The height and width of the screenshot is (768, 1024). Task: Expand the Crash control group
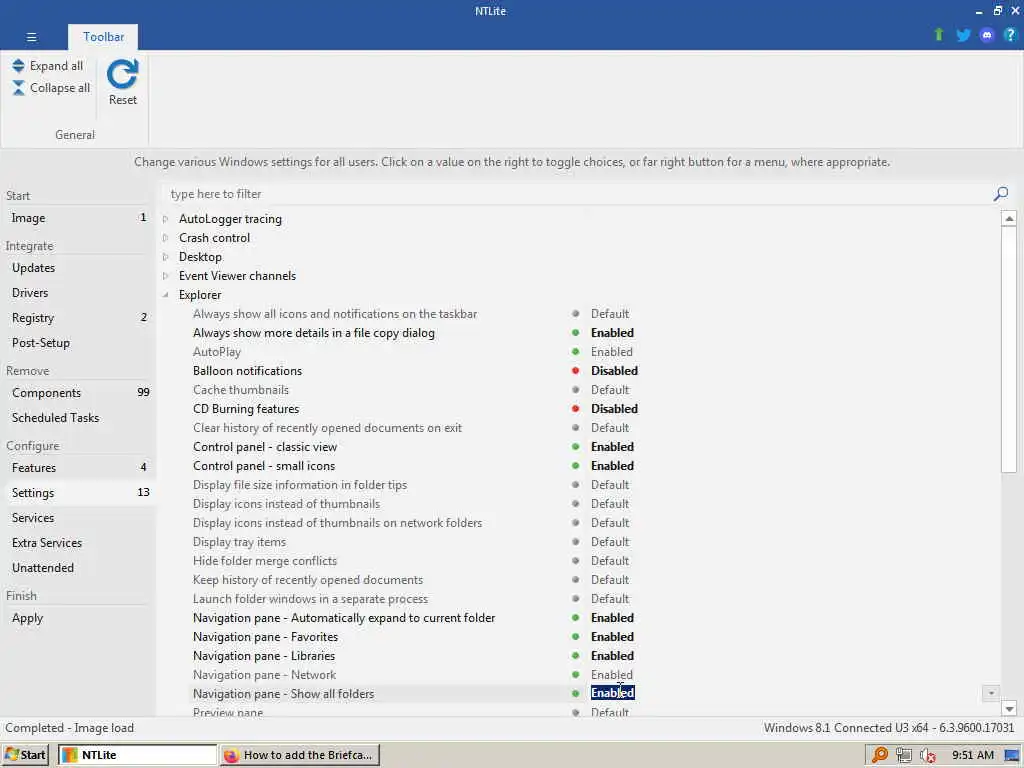point(166,238)
